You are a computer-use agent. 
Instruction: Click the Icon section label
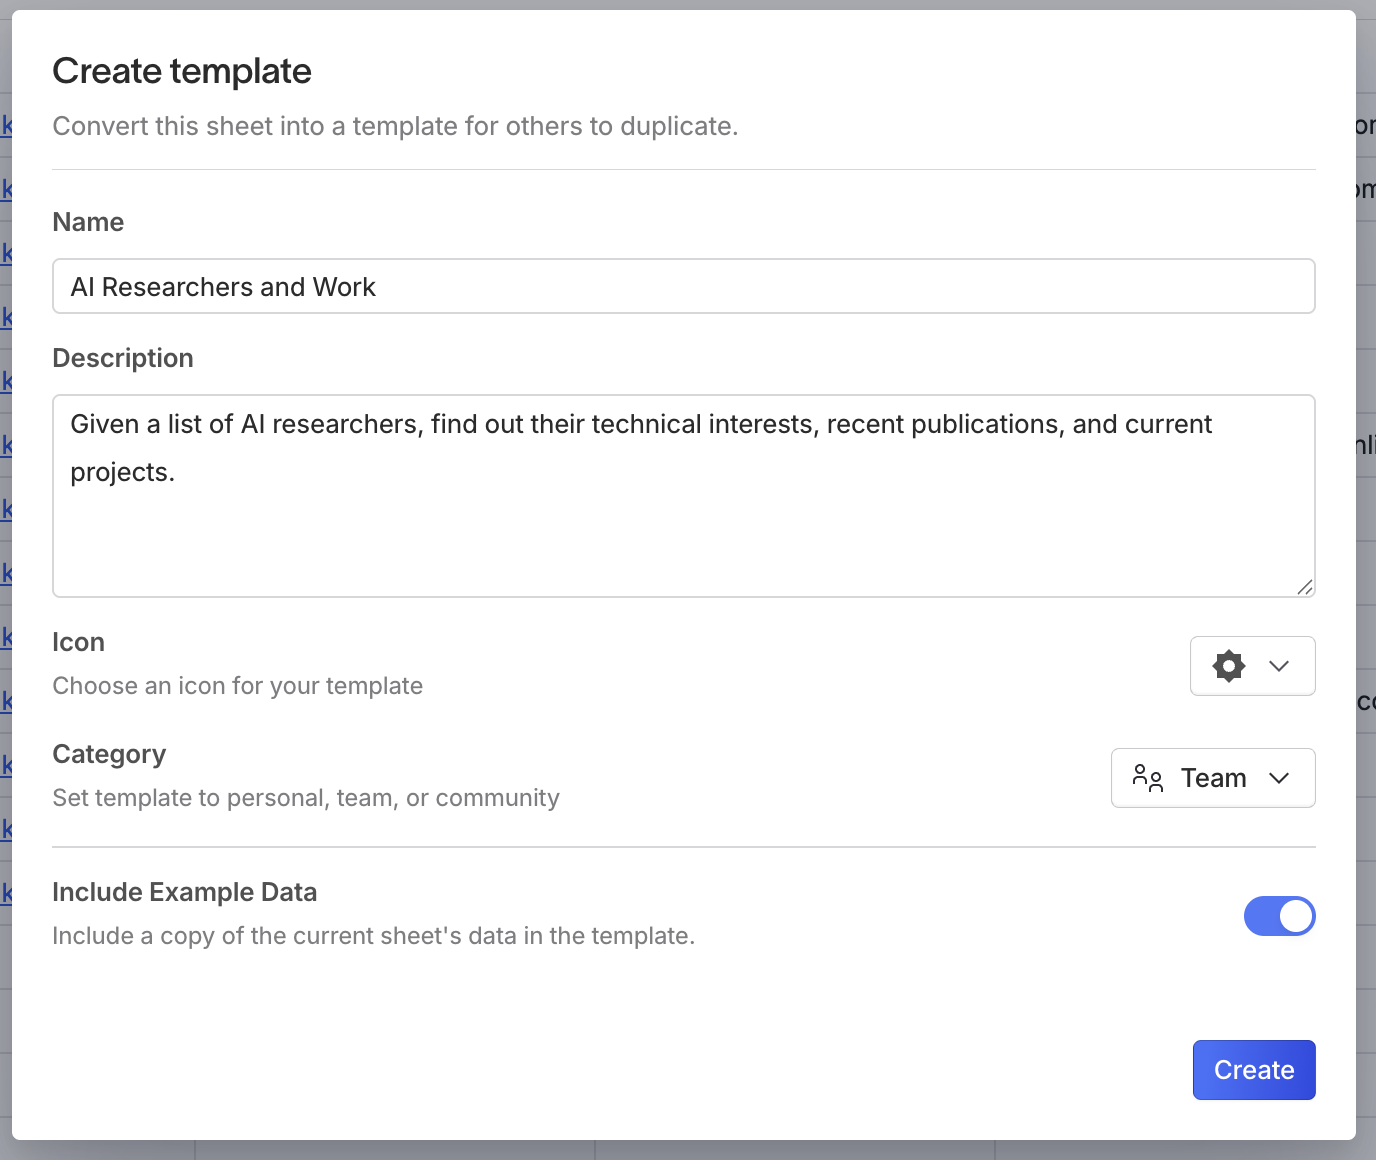[x=78, y=642]
